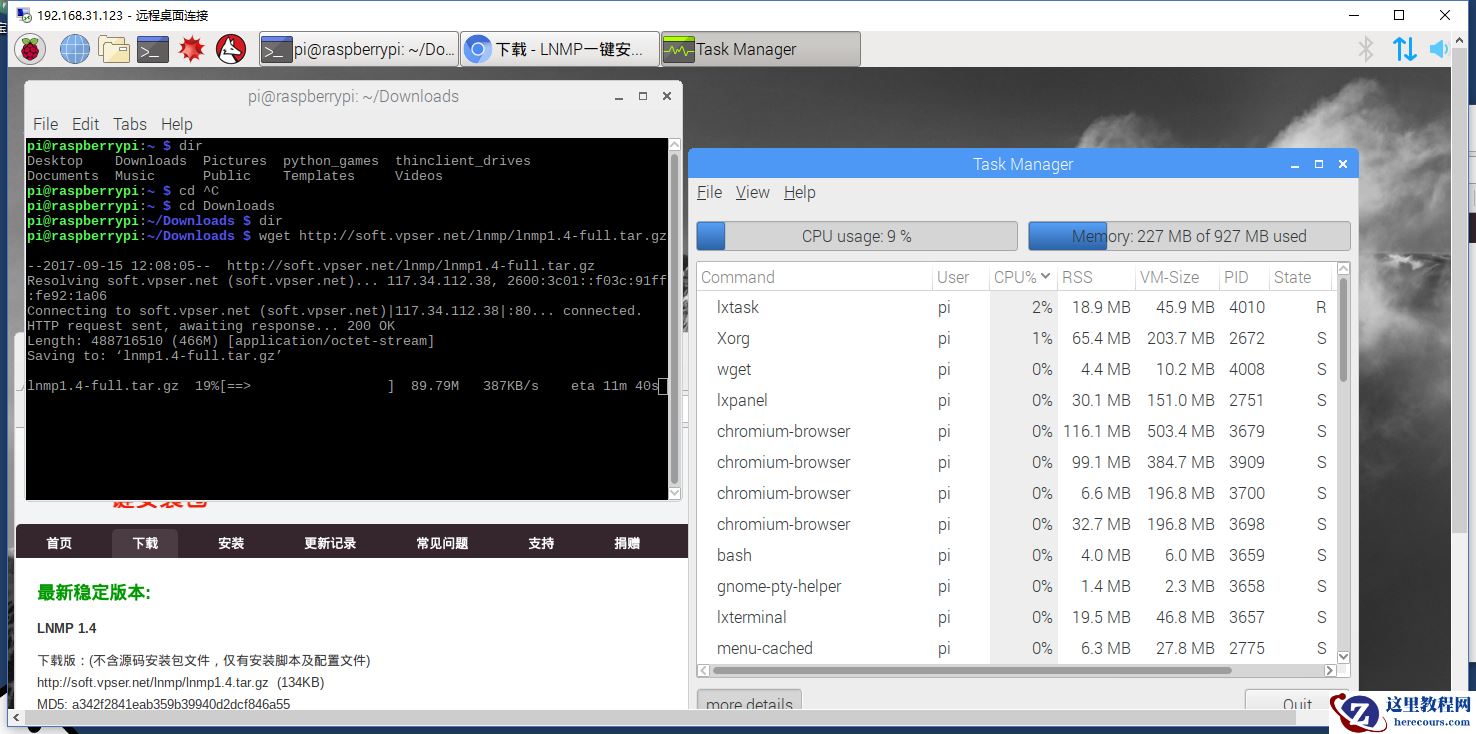Open Task Manager's Help menu
Viewport: 1476px width, 734px height.
coord(800,192)
